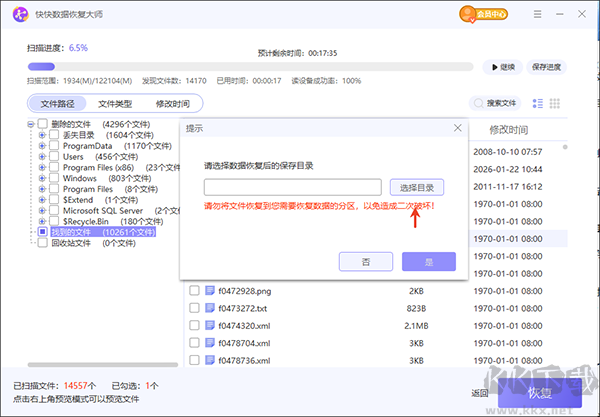Click the file list vertical scrollbar handle
Viewport: 600px width, 417px height.
565,147
